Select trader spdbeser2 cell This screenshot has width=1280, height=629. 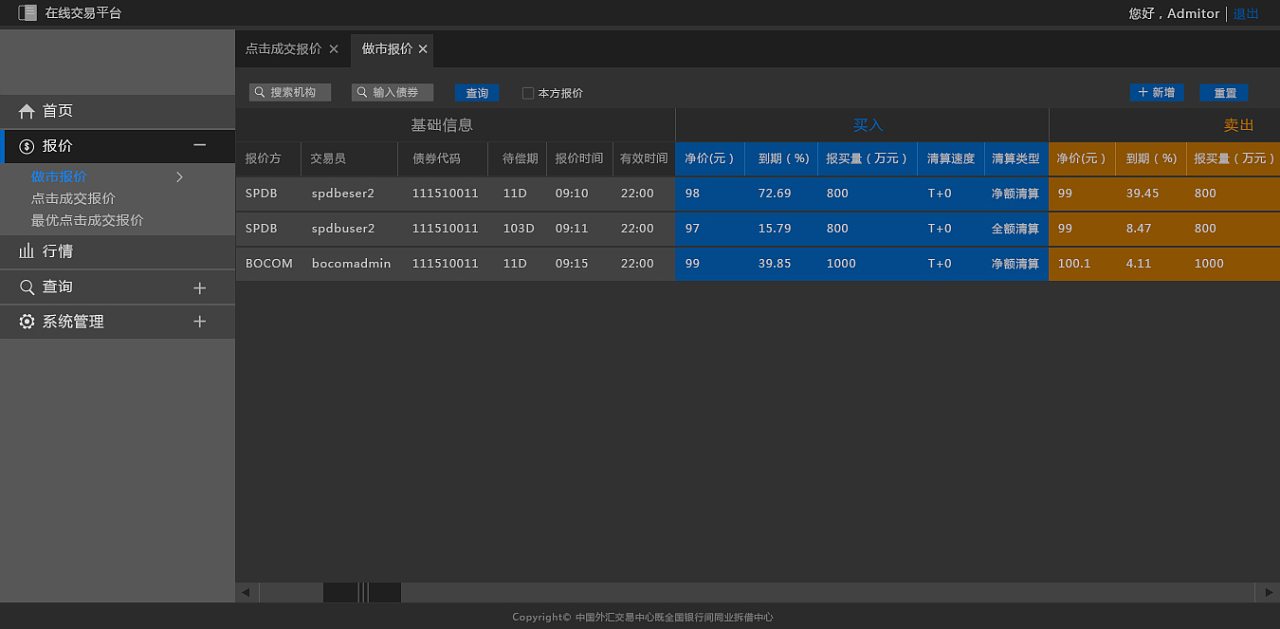click(342, 193)
